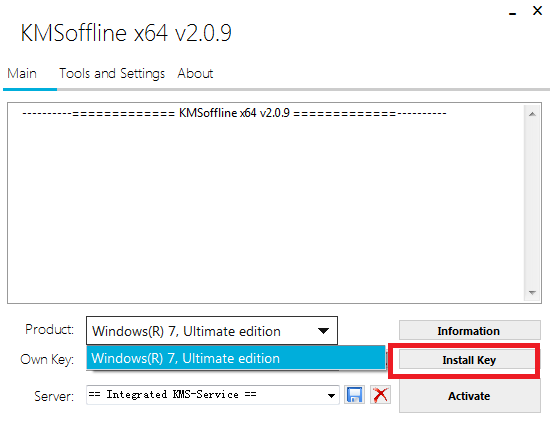Click the log scrollbar down arrow
The width and height of the screenshot is (554, 425).
tap(532, 293)
